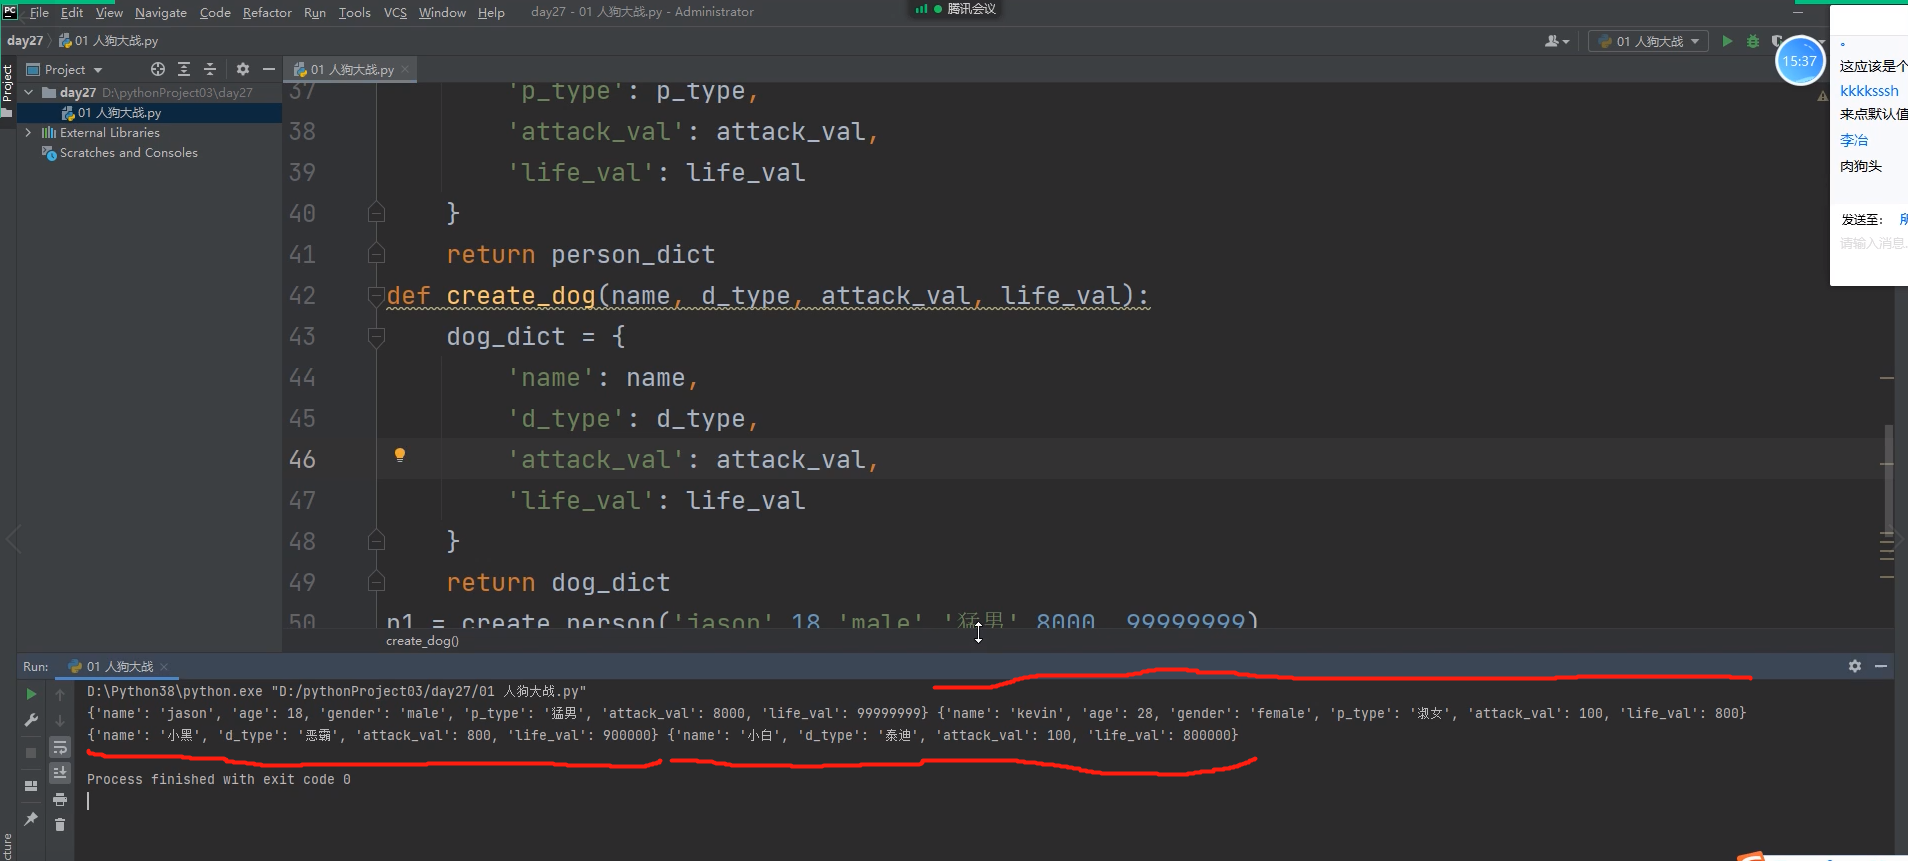The image size is (1908, 861).
Task: Click the kkkksssh username in the chat
Action: (1869, 91)
